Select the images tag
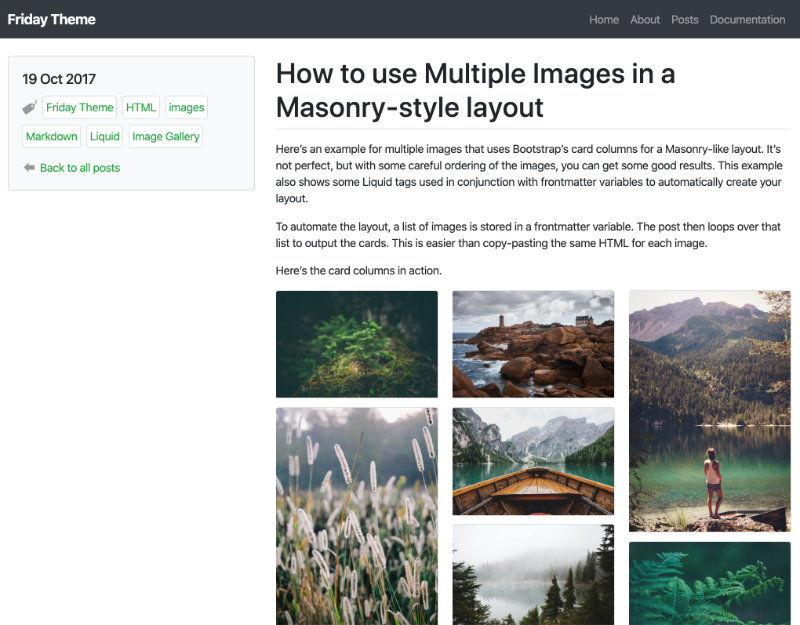The image size is (800, 625). point(186,107)
